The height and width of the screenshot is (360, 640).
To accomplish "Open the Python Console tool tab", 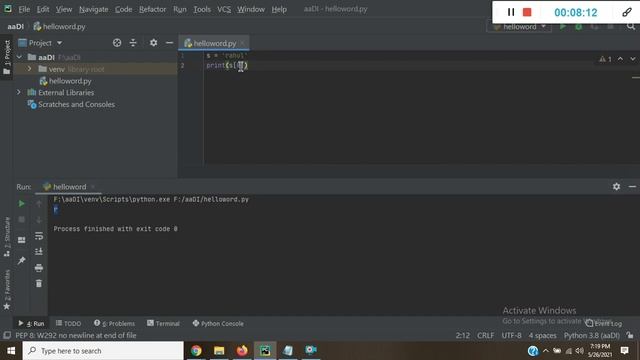I will point(218,324).
